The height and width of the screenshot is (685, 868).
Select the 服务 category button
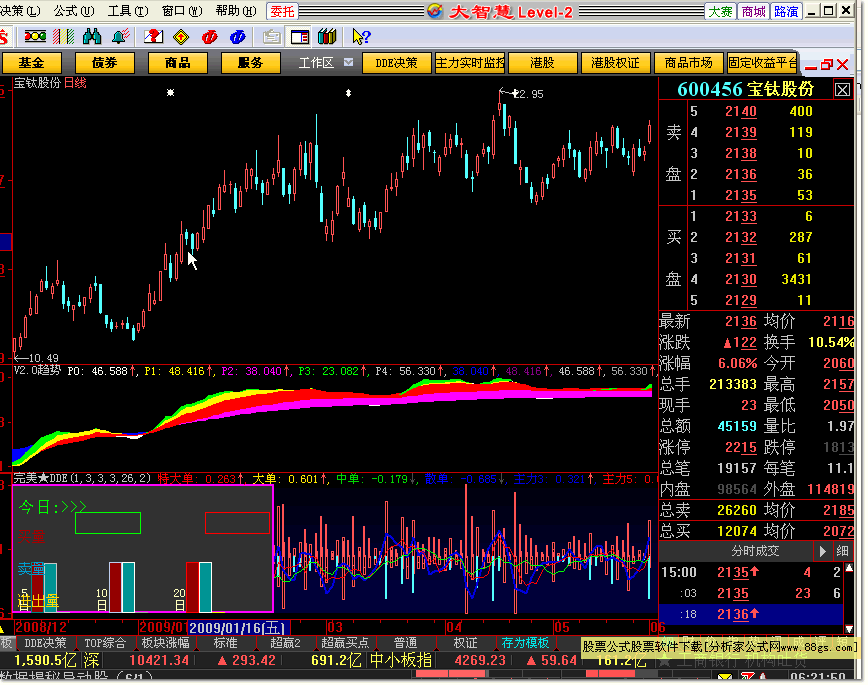point(250,63)
